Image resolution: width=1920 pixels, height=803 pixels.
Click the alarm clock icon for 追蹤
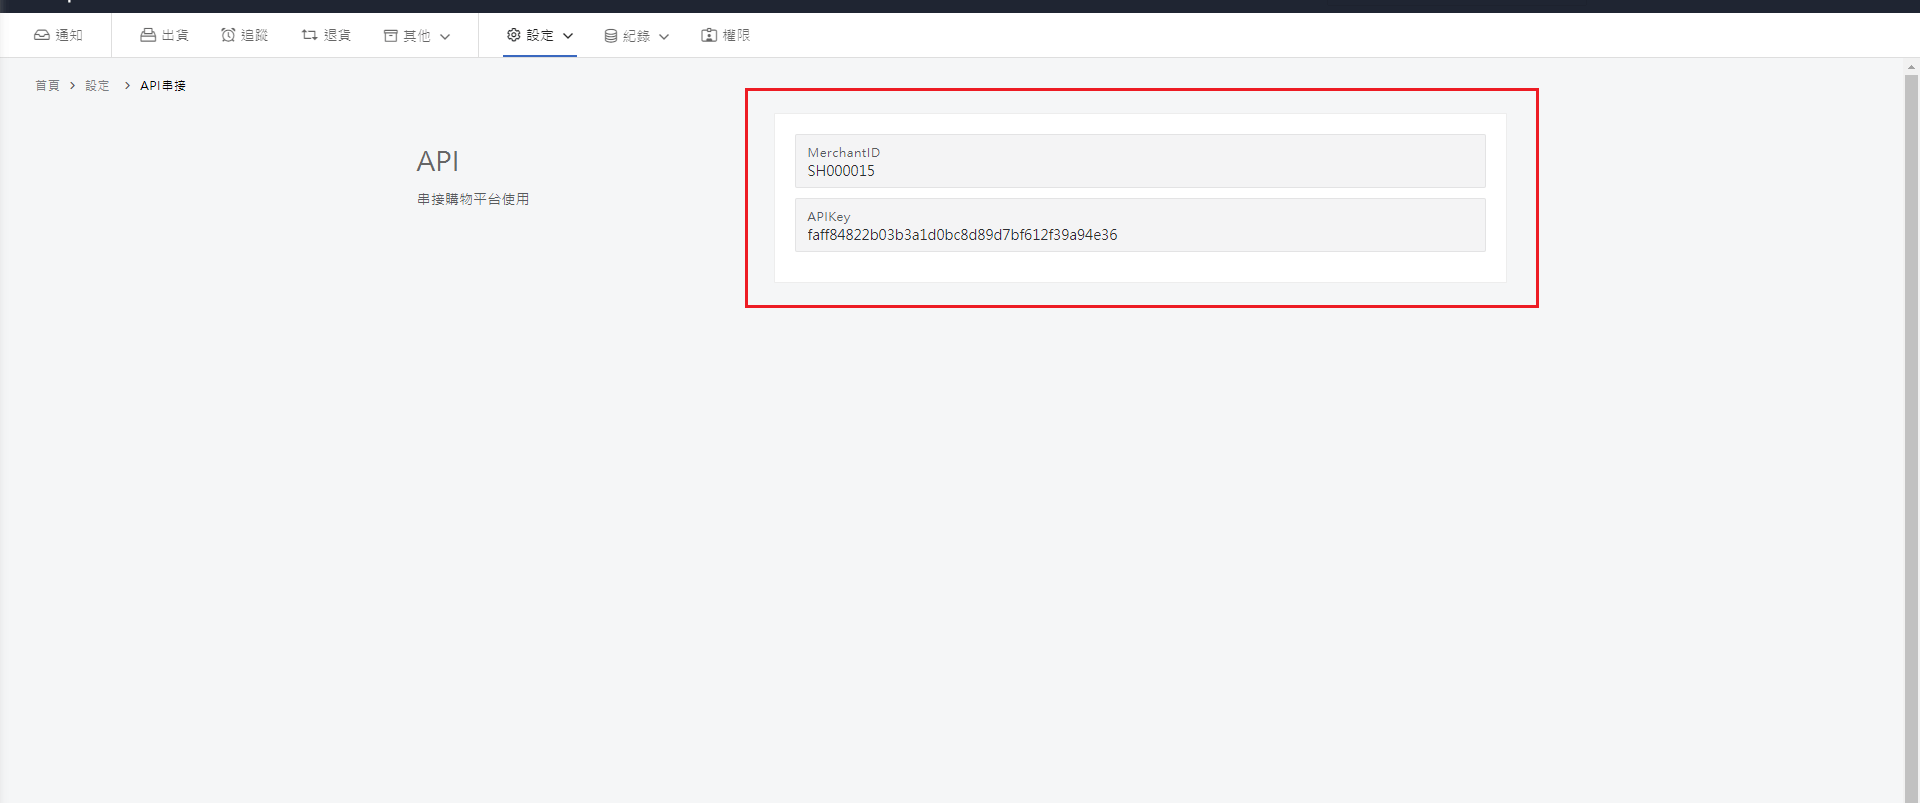[228, 35]
